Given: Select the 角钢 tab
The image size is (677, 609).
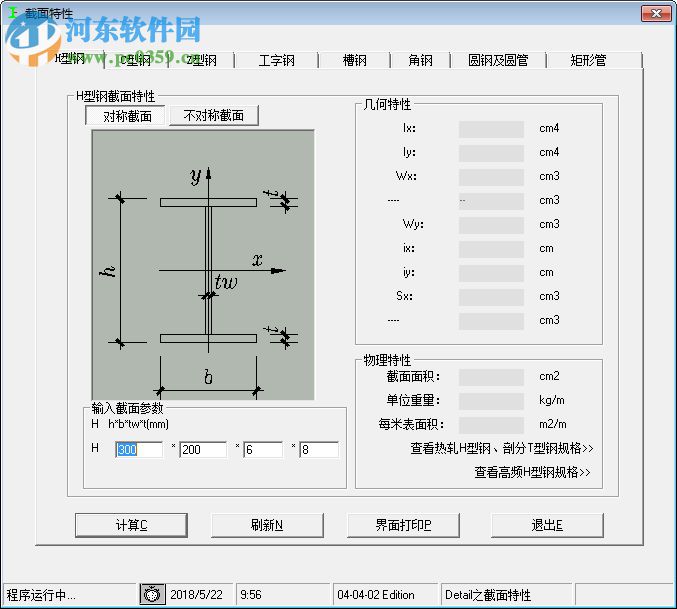Looking at the screenshot, I should coord(420,60).
